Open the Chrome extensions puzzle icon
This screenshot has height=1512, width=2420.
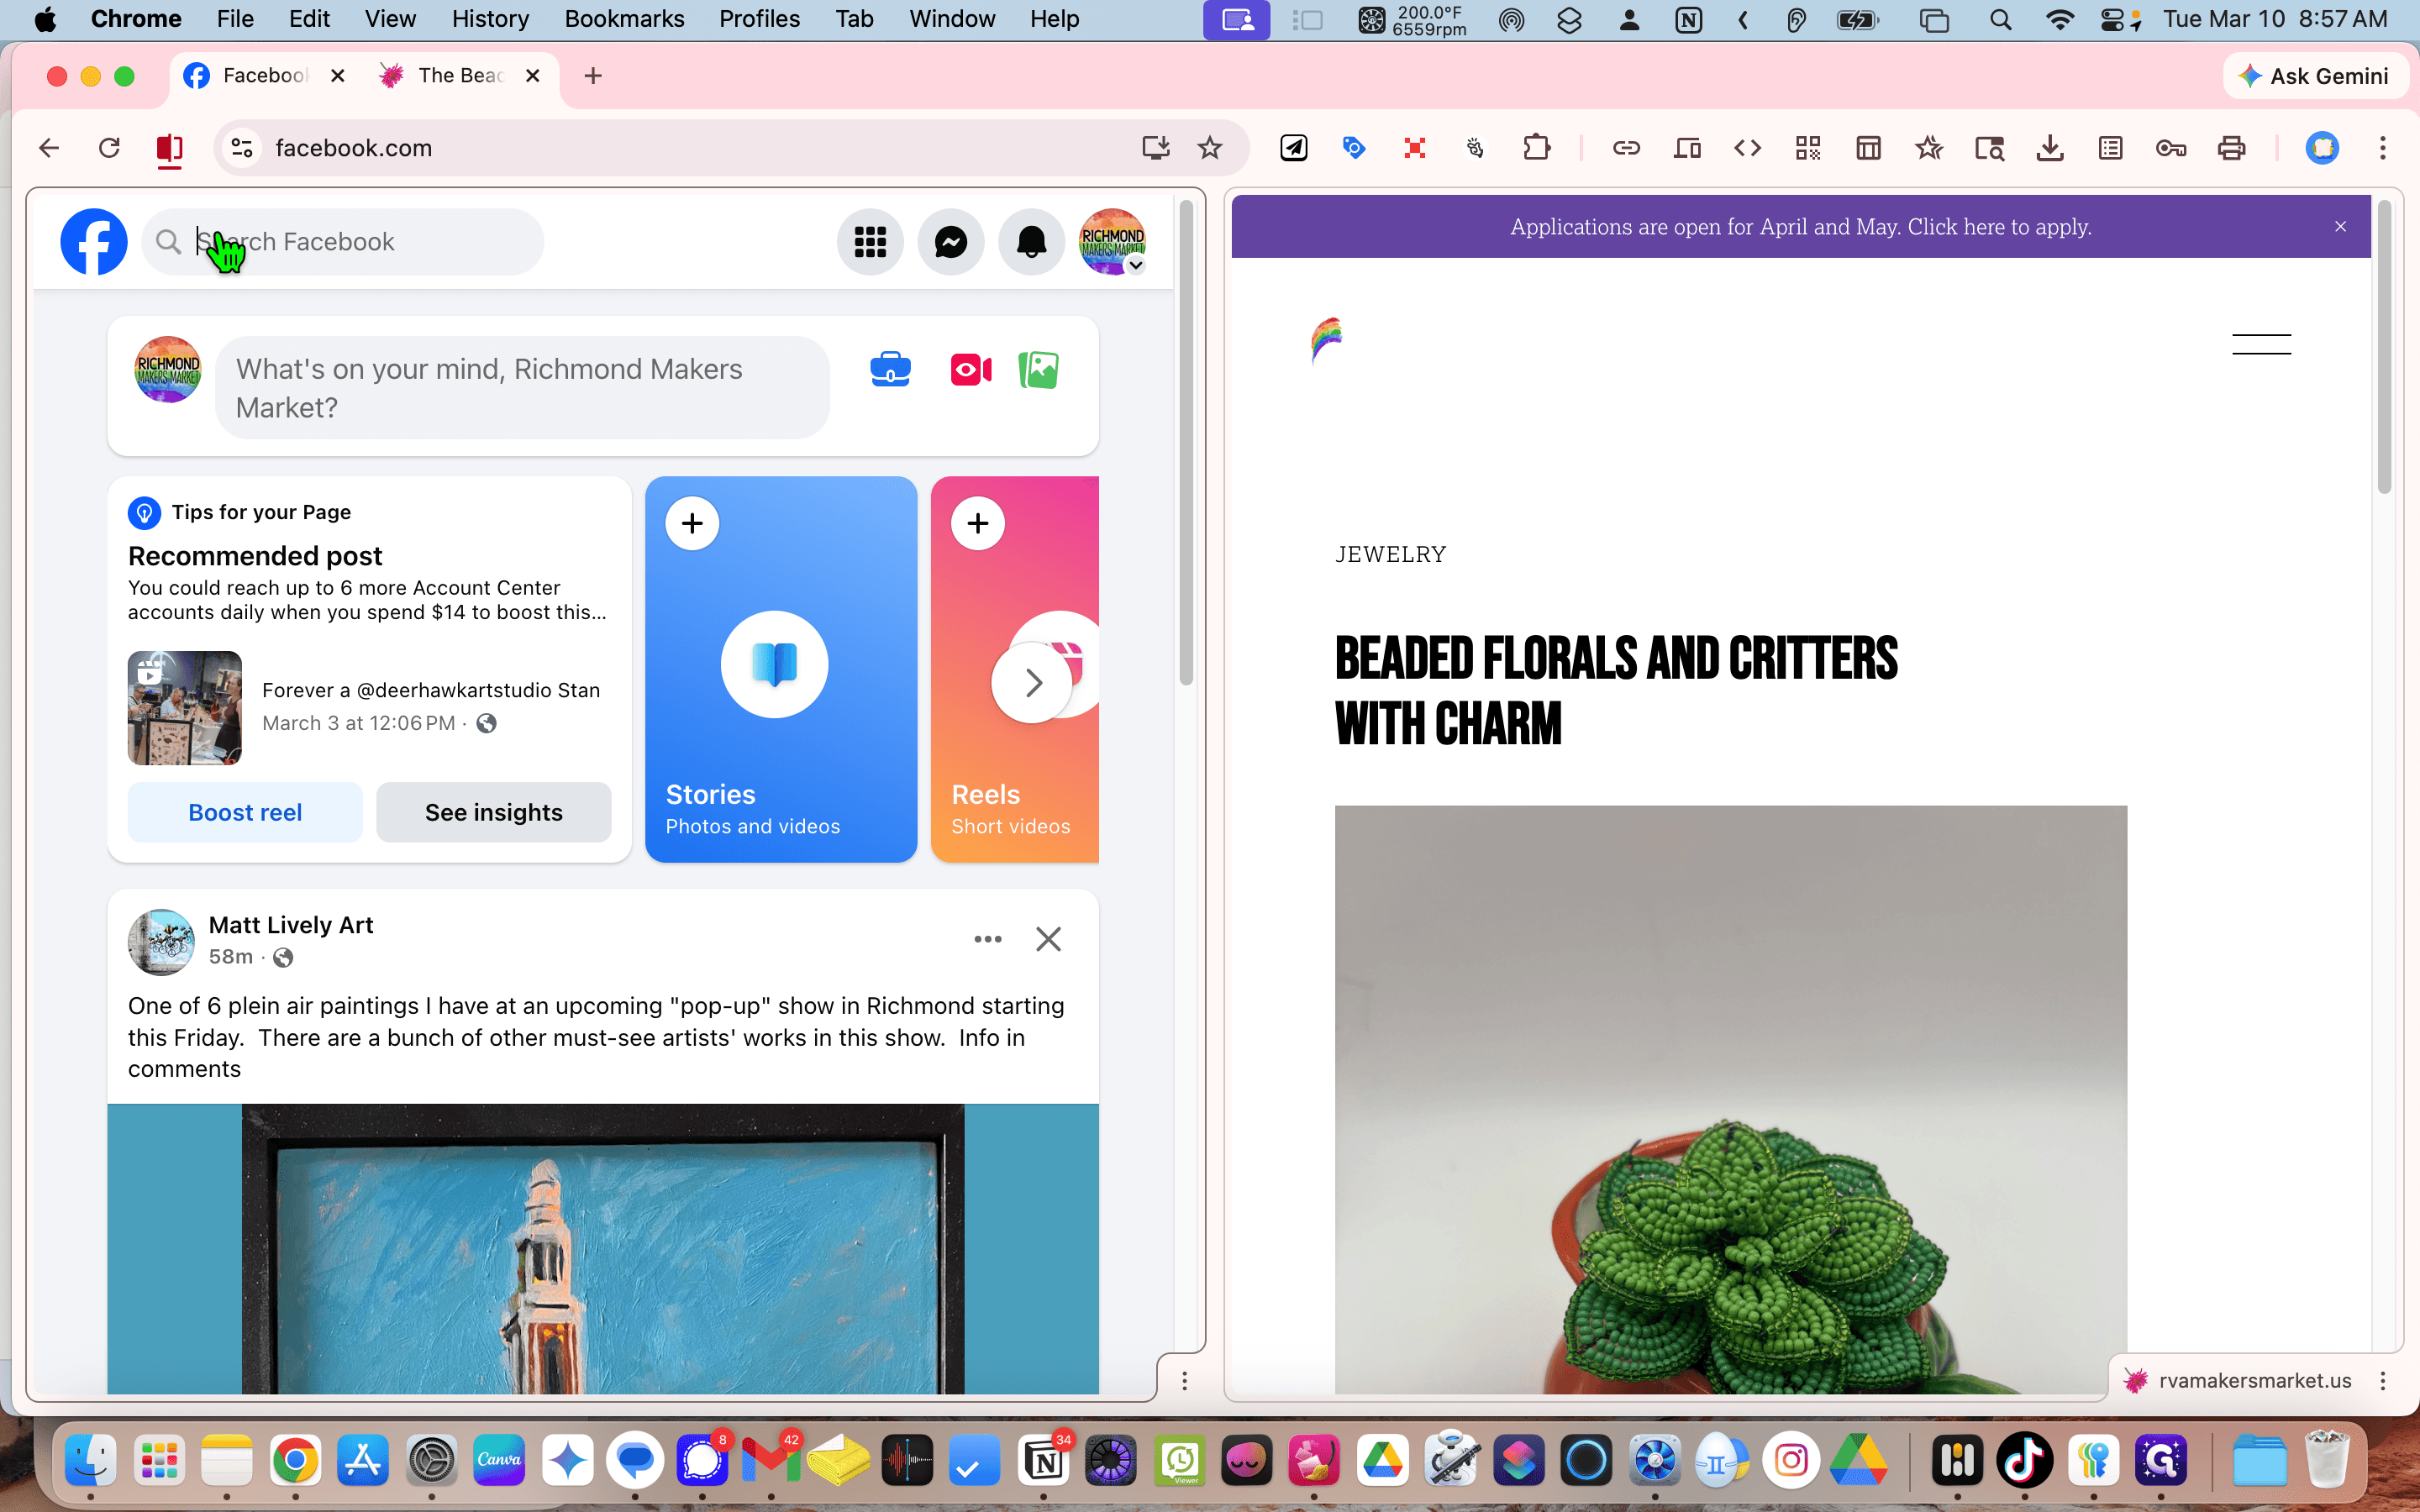tap(1536, 148)
